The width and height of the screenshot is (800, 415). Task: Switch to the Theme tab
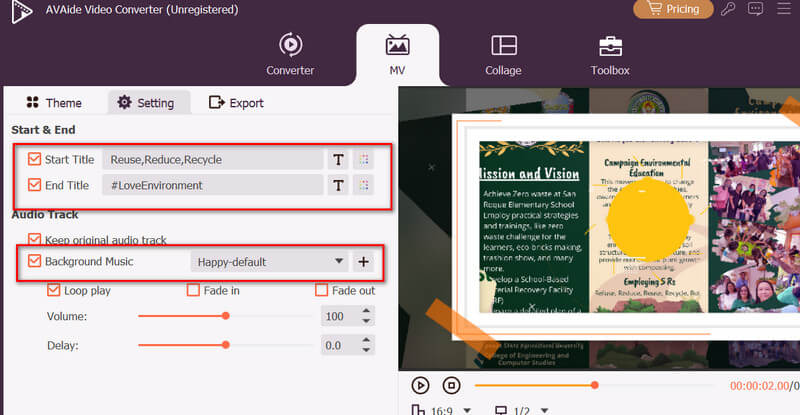click(x=54, y=103)
